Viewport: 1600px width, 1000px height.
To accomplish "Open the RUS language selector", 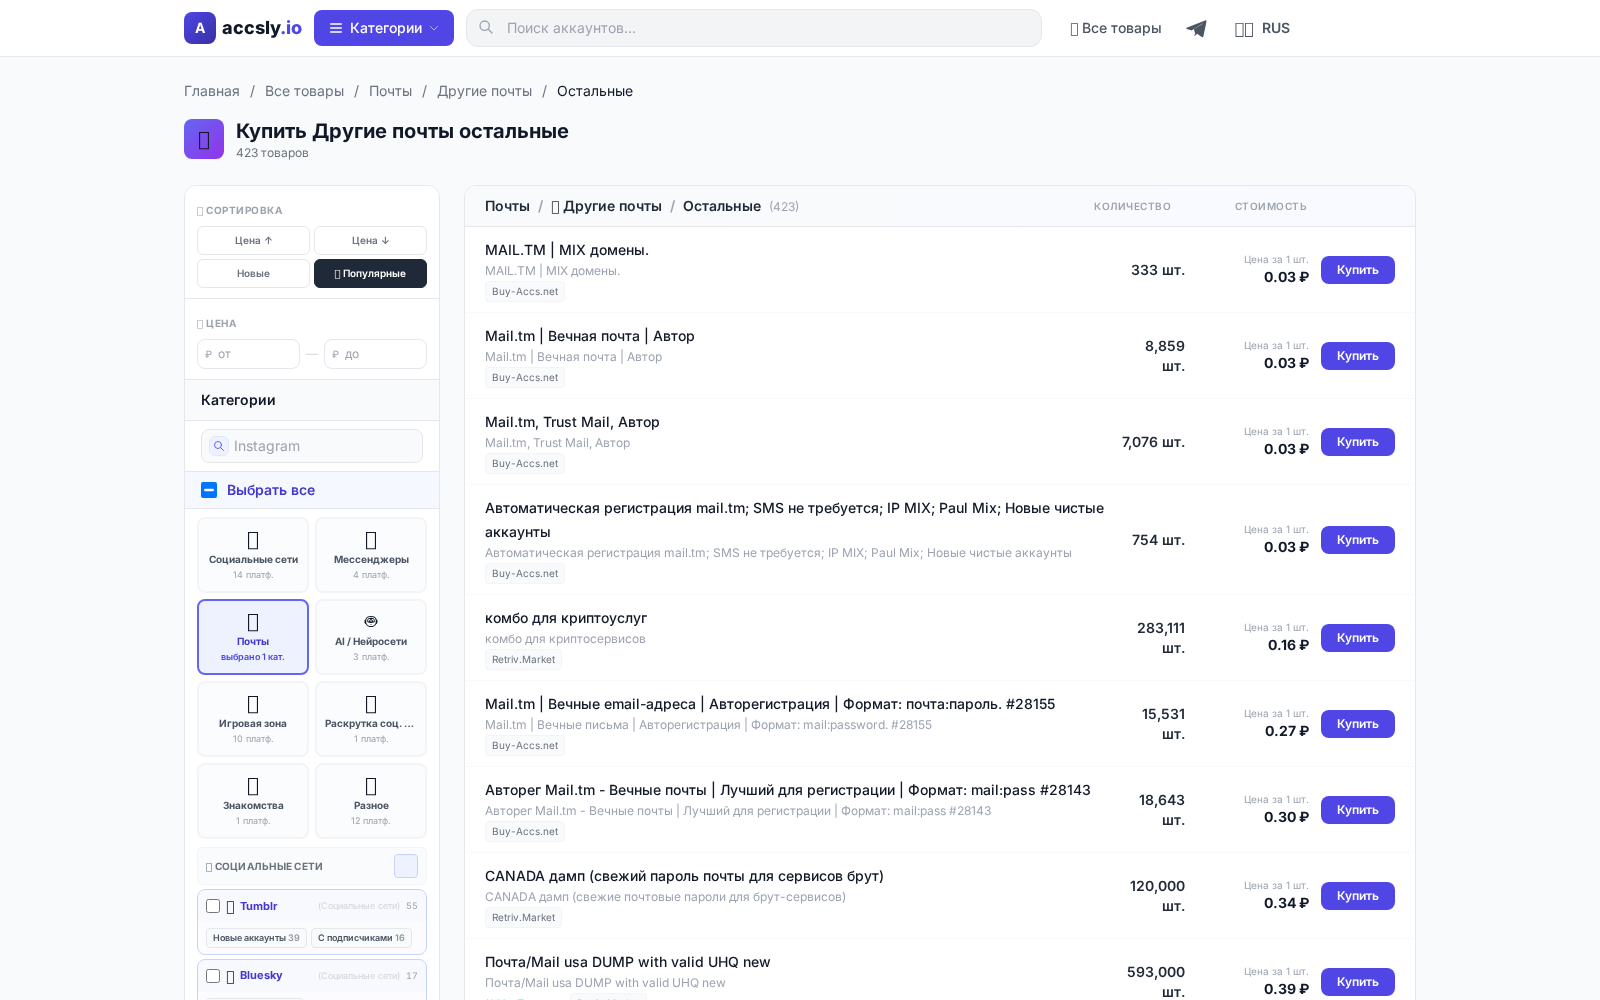I will (1262, 28).
